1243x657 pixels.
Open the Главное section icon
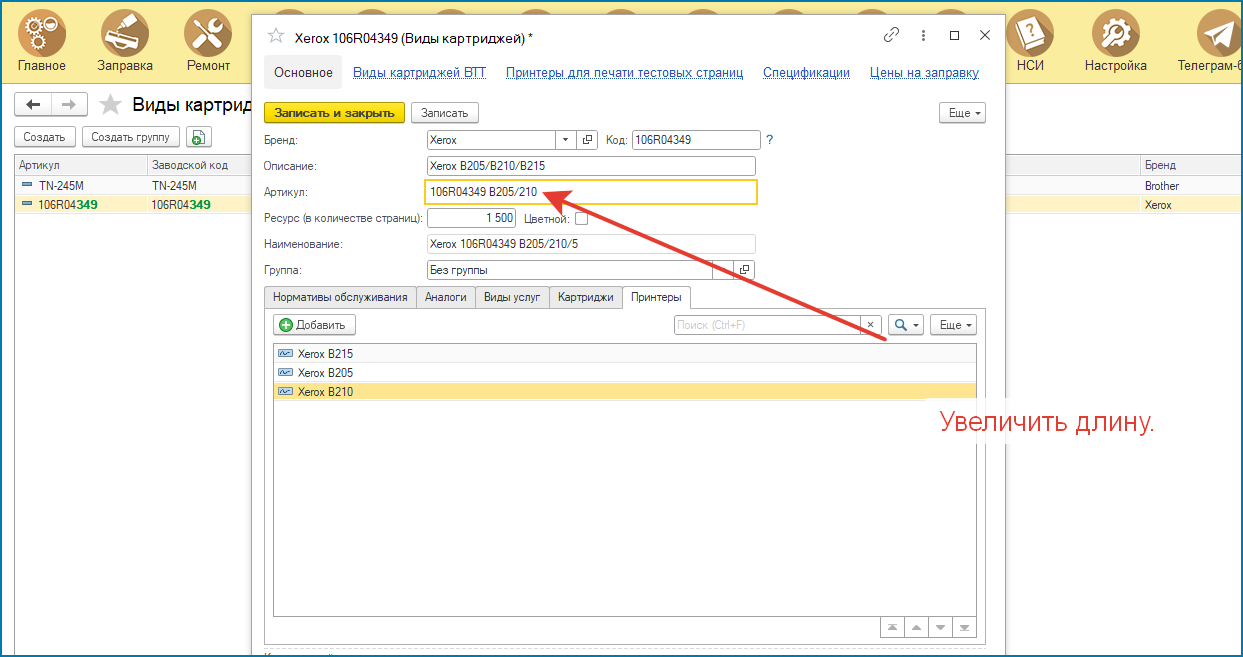(x=41, y=33)
